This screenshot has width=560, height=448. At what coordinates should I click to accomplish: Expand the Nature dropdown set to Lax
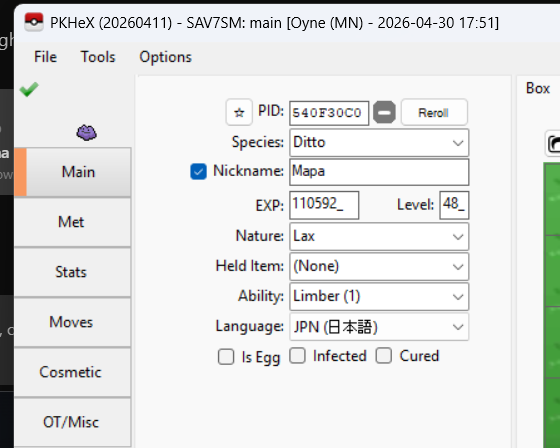(379, 237)
